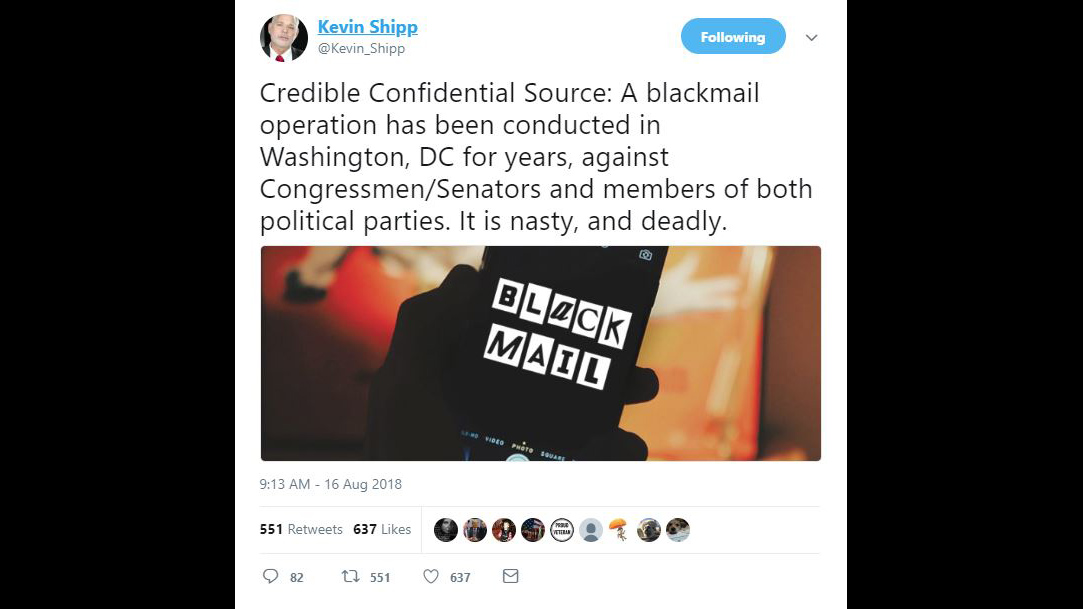Open the 9:13 AM - 16 Aug 2018 timestamp

point(331,484)
